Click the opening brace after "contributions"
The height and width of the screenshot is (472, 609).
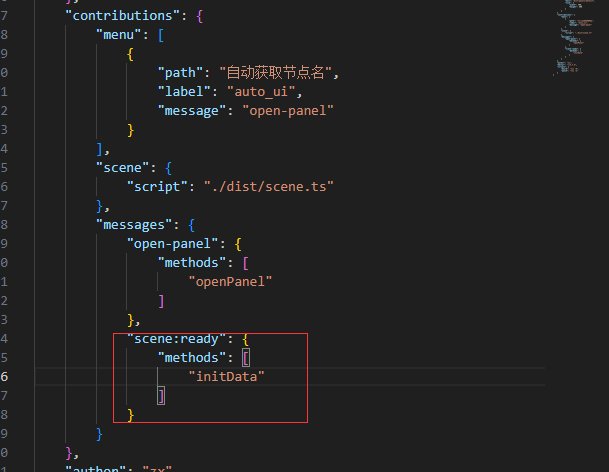click(200, 16)
